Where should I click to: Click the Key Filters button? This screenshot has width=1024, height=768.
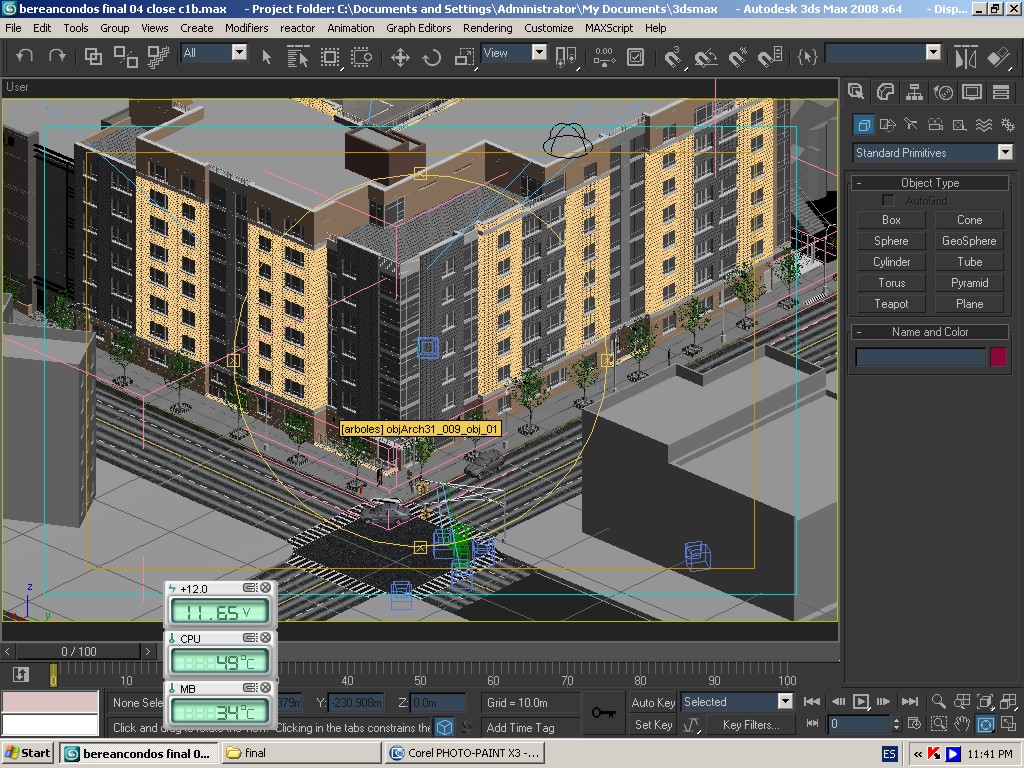coord(750,725)
